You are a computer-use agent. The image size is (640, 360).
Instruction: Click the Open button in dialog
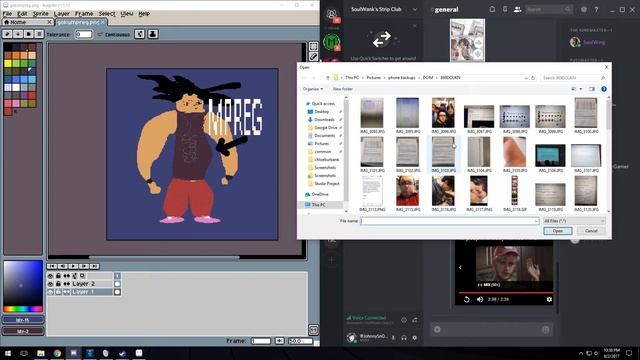pyautogui.click(x=558, y=231)
